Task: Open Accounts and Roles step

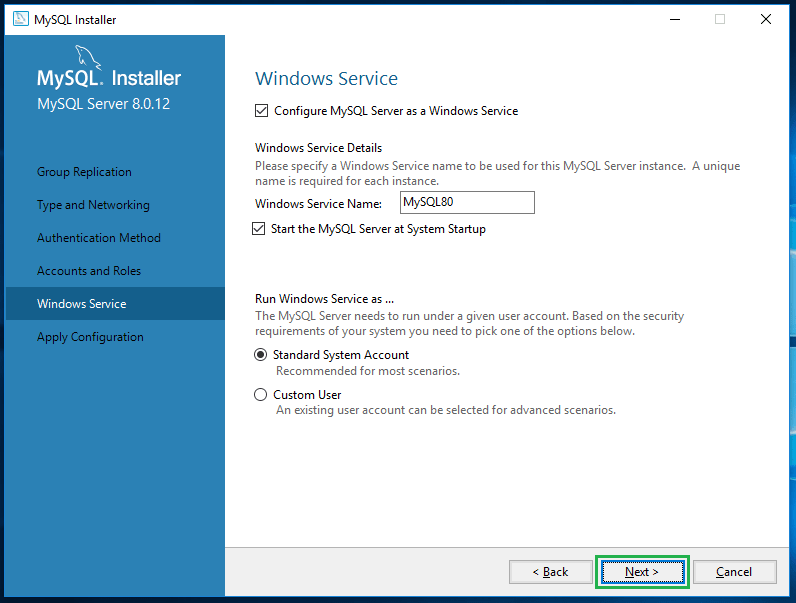Action: coord(89,271)
